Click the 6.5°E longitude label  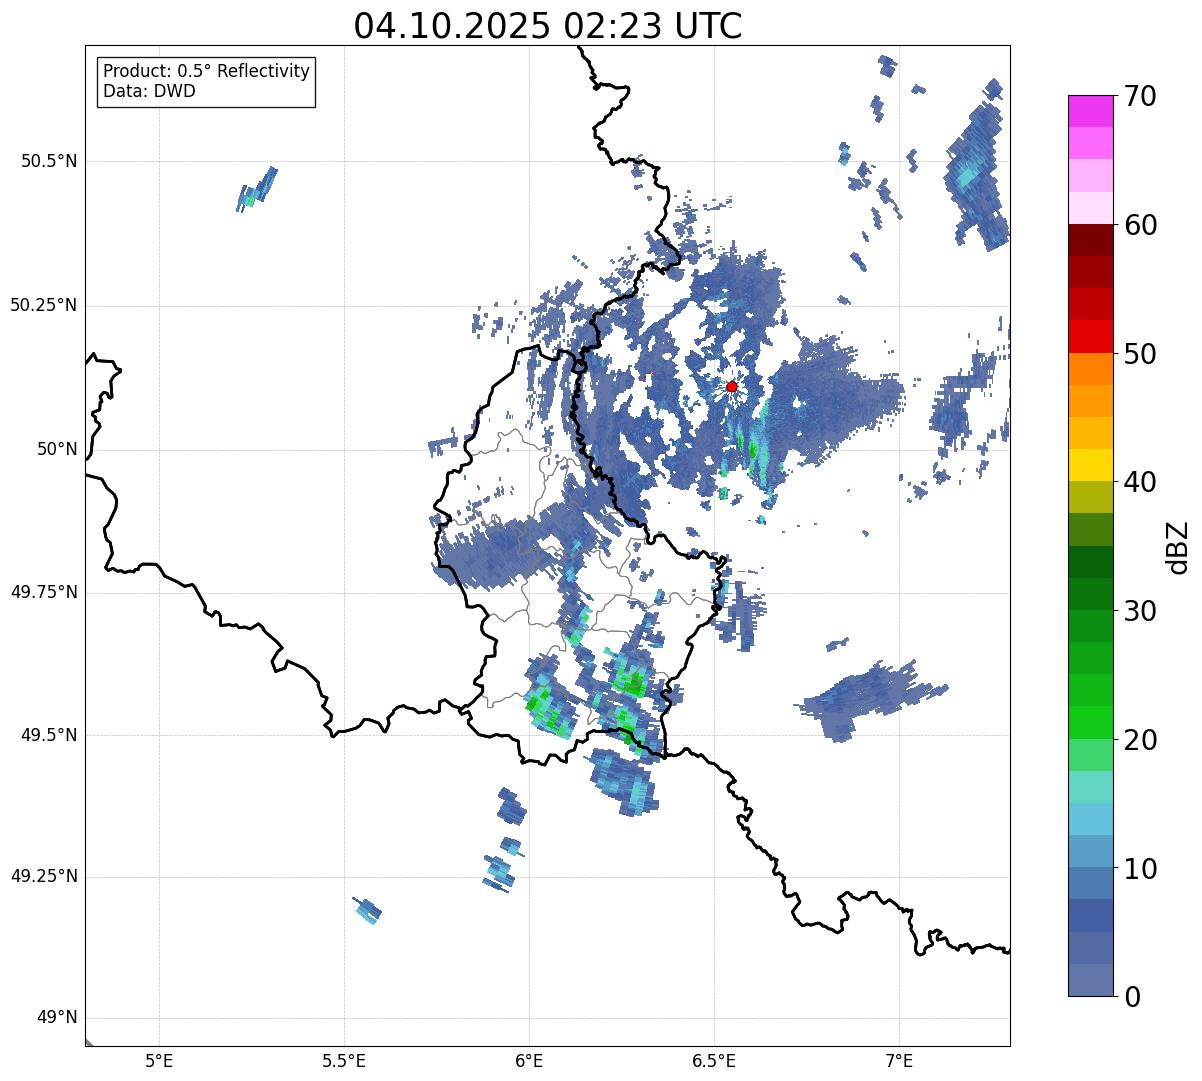(x=714, y=1062)
